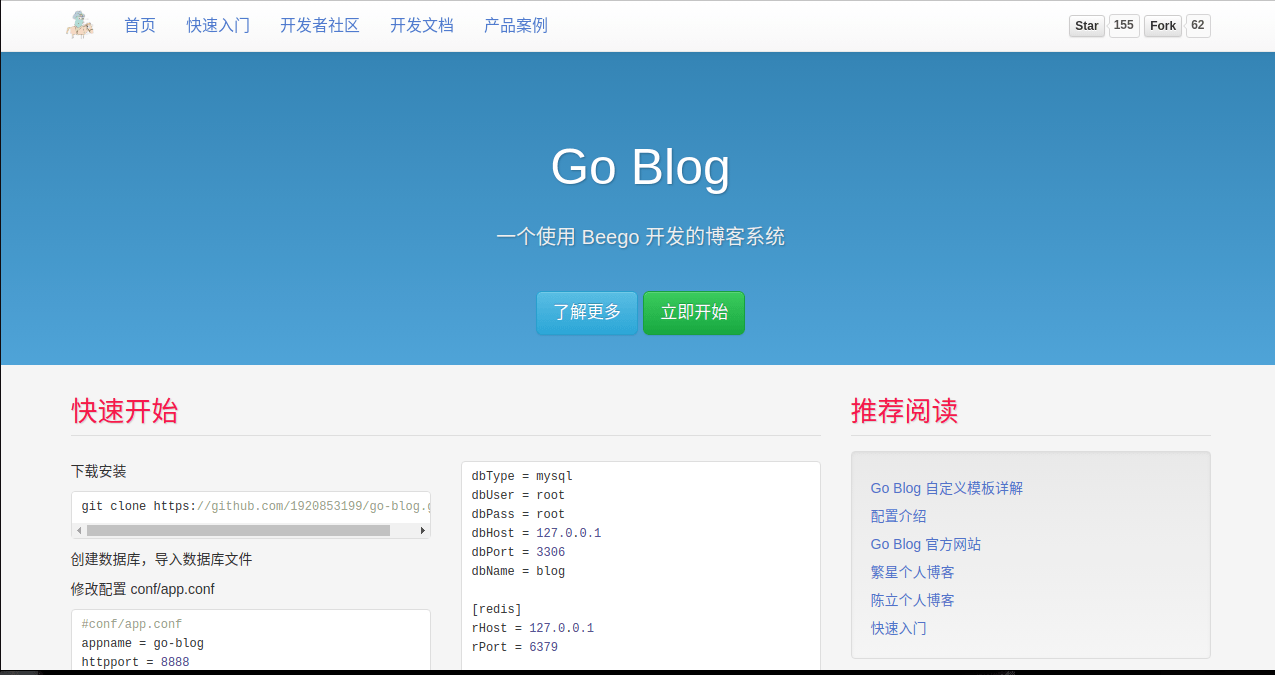Open 陈立个人博客 link
The width and height of the screenshot is (1275, 675).
coord(913,600)
